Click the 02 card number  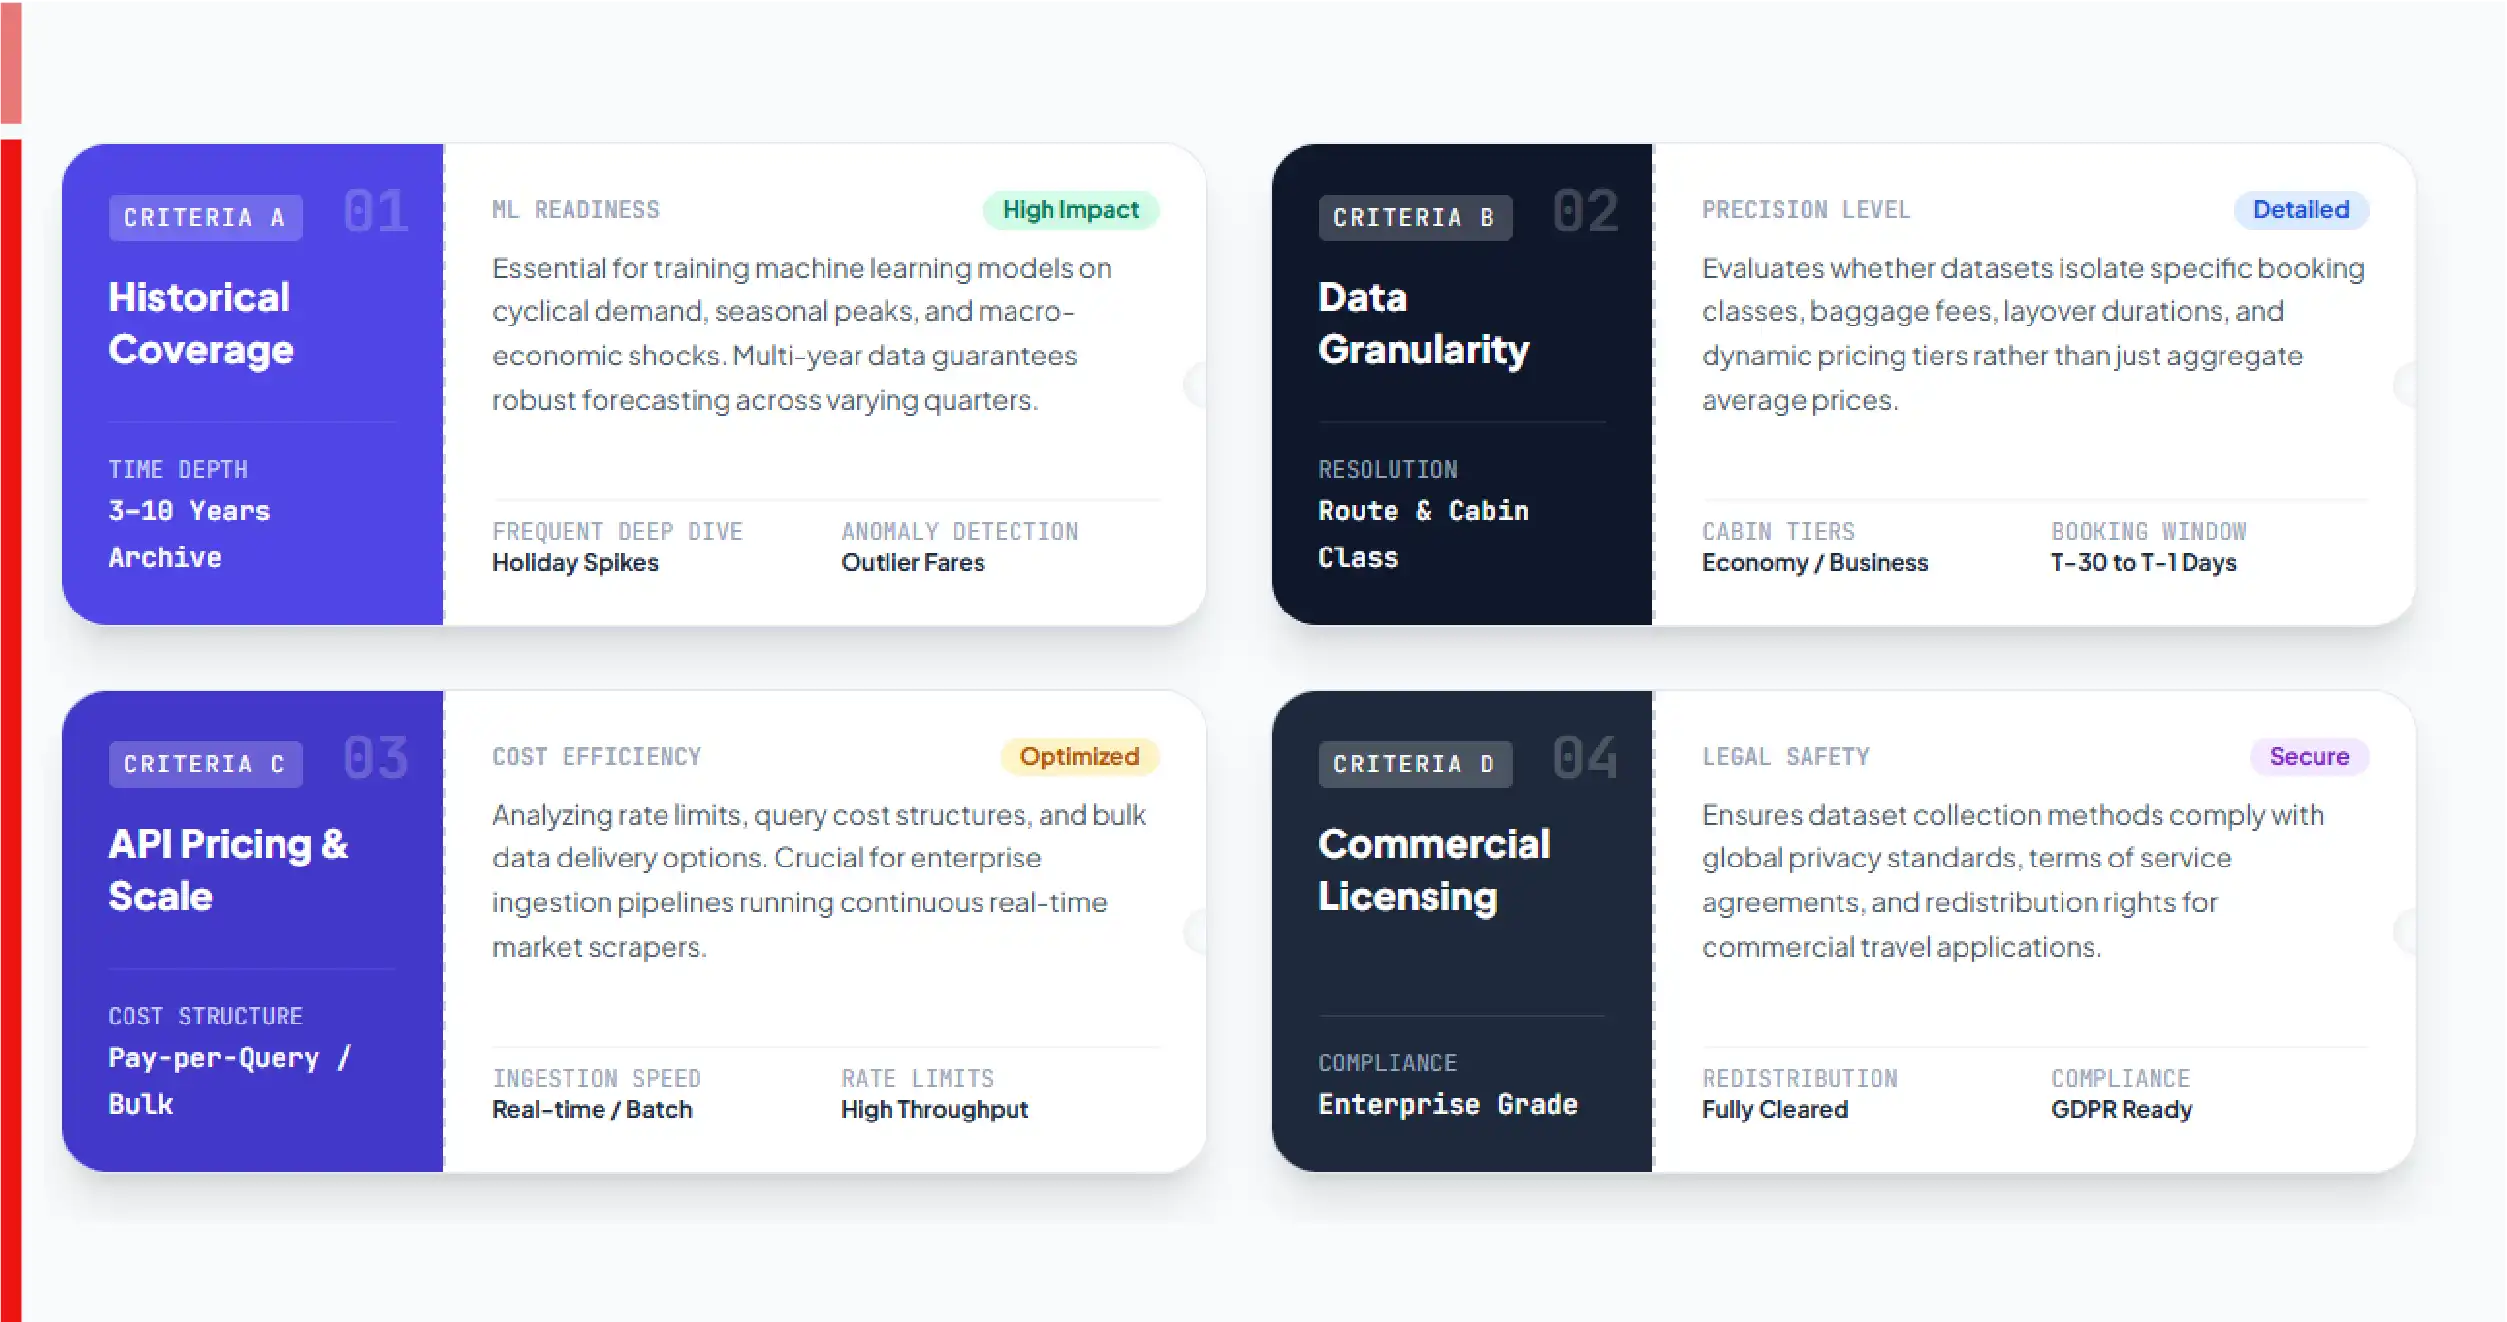coord(1585,211)
